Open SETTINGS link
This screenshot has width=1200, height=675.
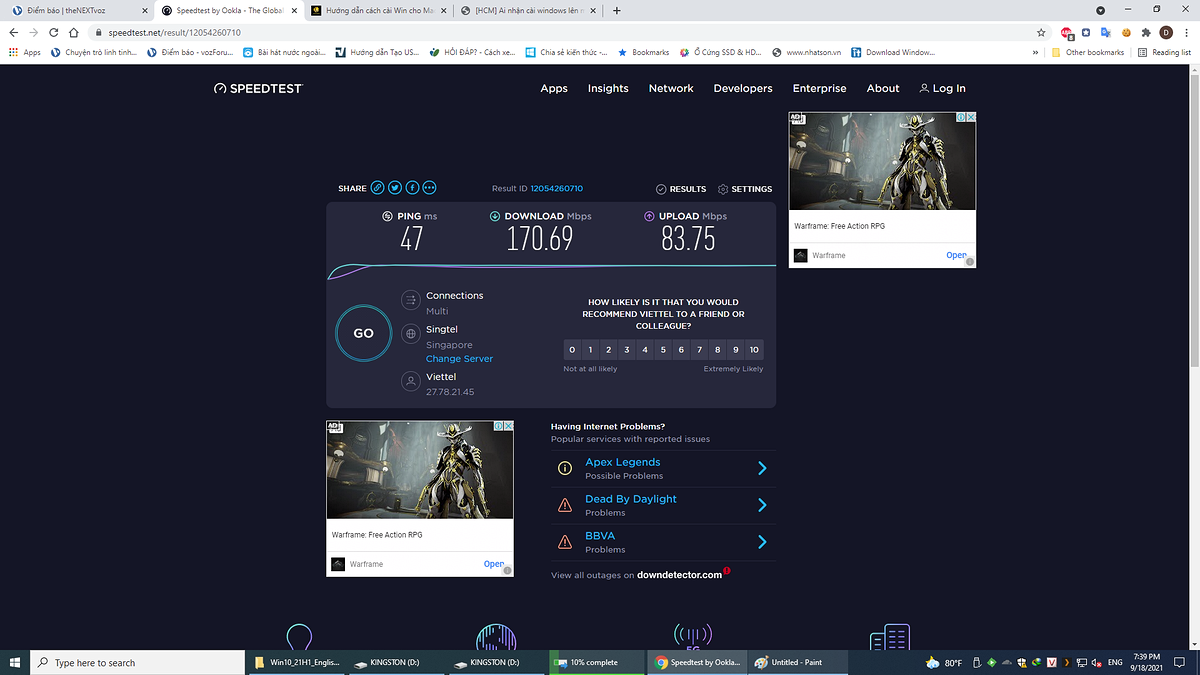[x=745, y=189]
